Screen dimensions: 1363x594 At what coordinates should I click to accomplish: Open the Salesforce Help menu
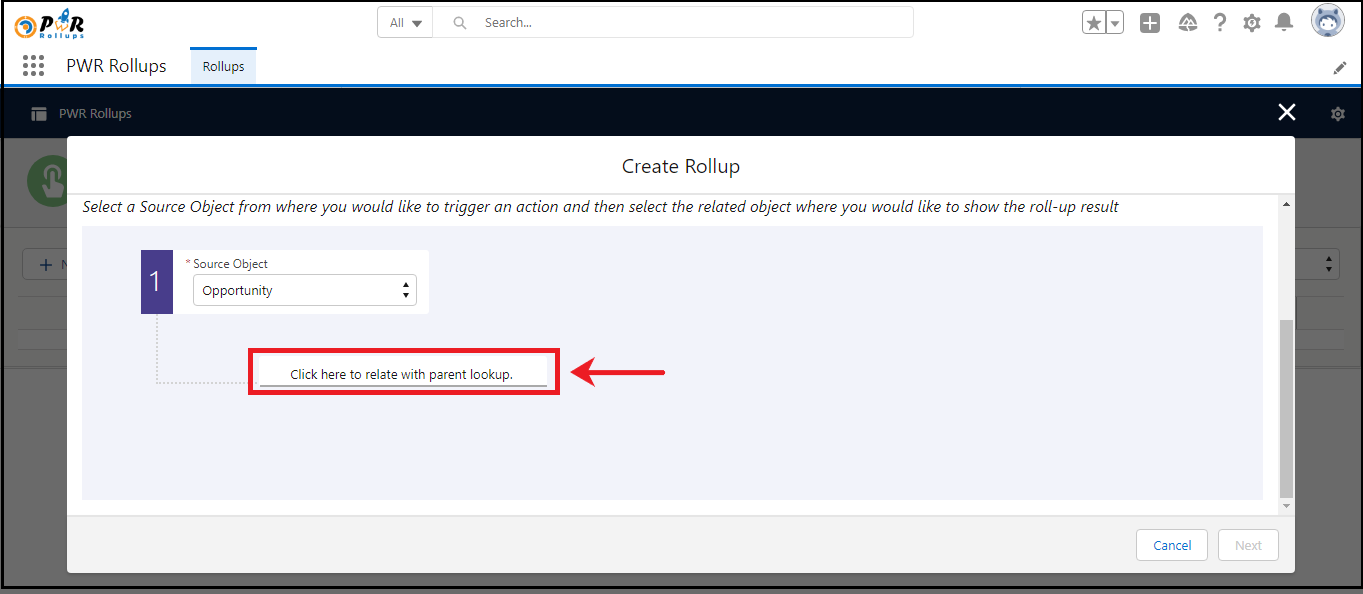pos(1219,22)
